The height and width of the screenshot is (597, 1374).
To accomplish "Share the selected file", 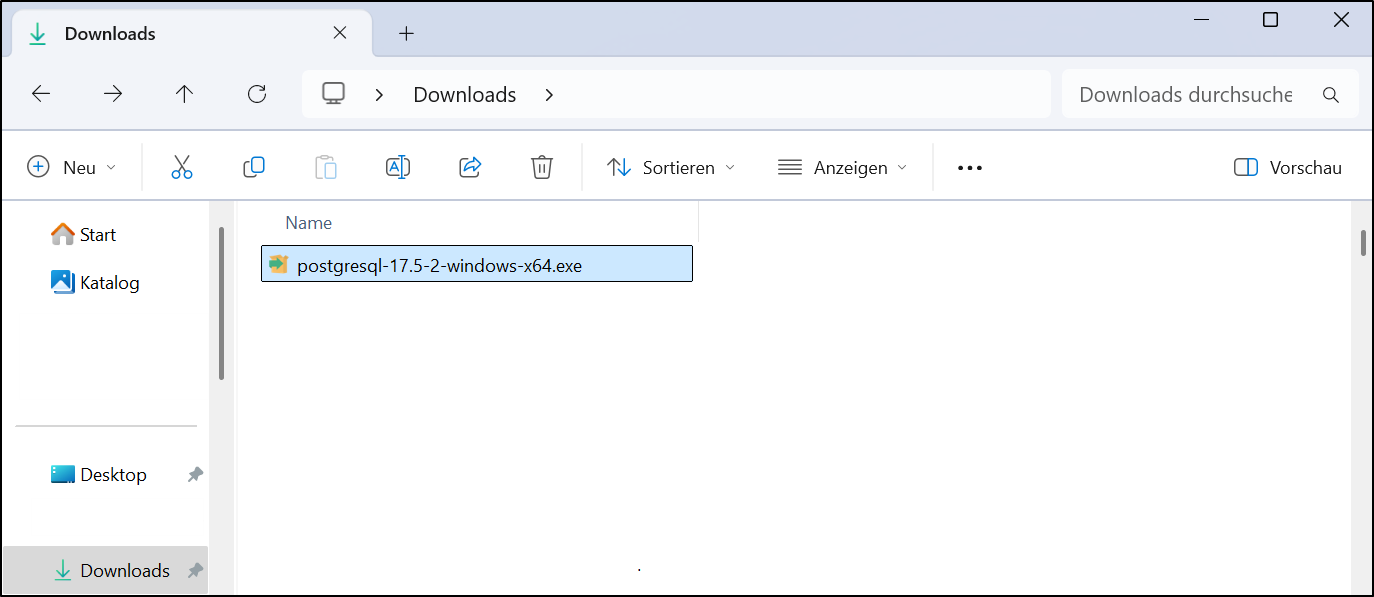I will click(470, 167).
